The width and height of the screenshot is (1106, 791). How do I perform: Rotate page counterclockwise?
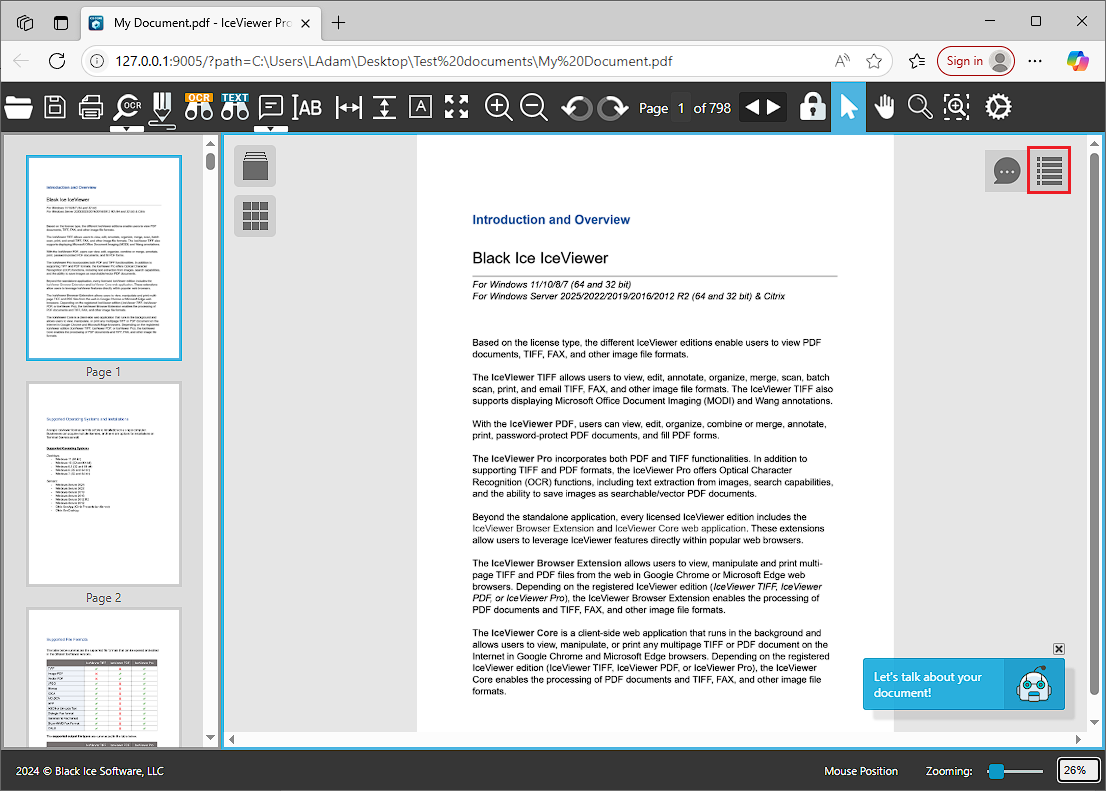[x=577, y=108]
